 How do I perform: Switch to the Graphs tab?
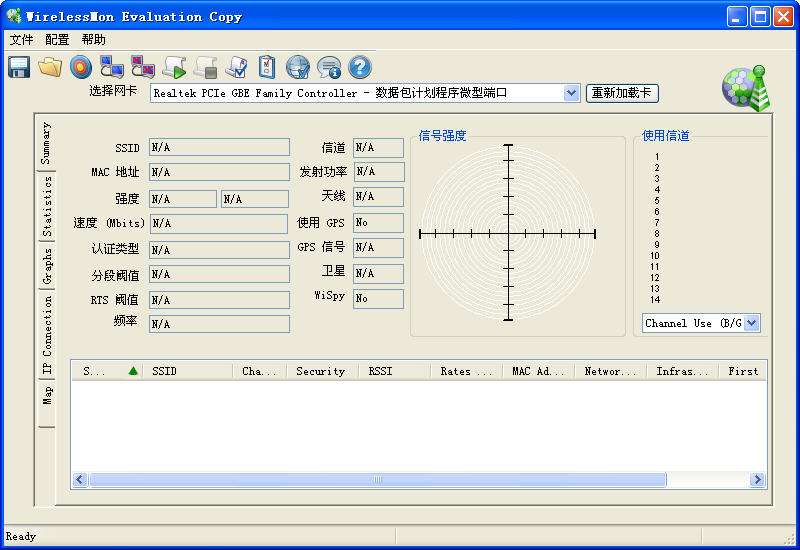[x=46, y=266]
